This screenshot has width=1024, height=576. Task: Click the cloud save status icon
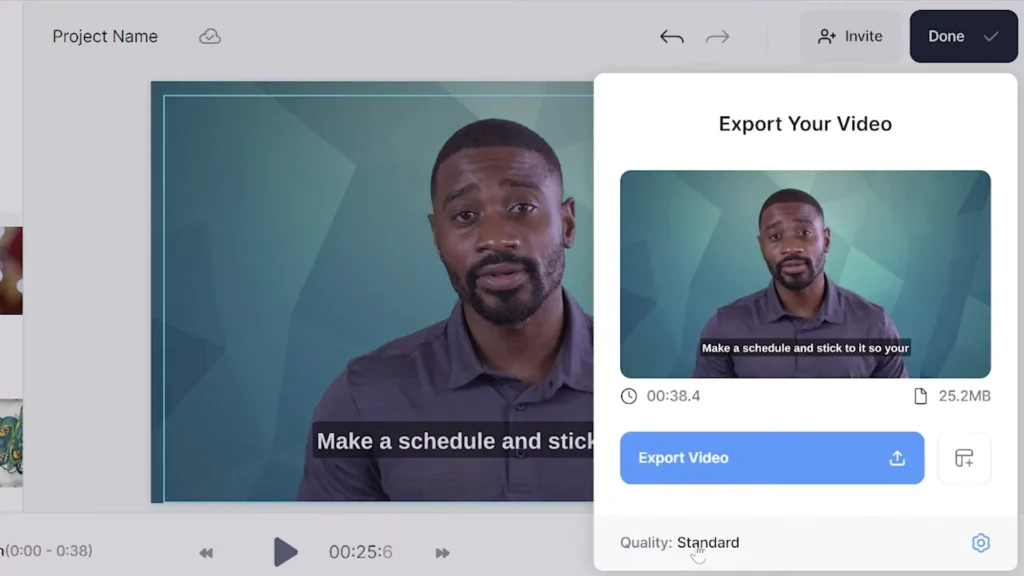click(210, 37)
